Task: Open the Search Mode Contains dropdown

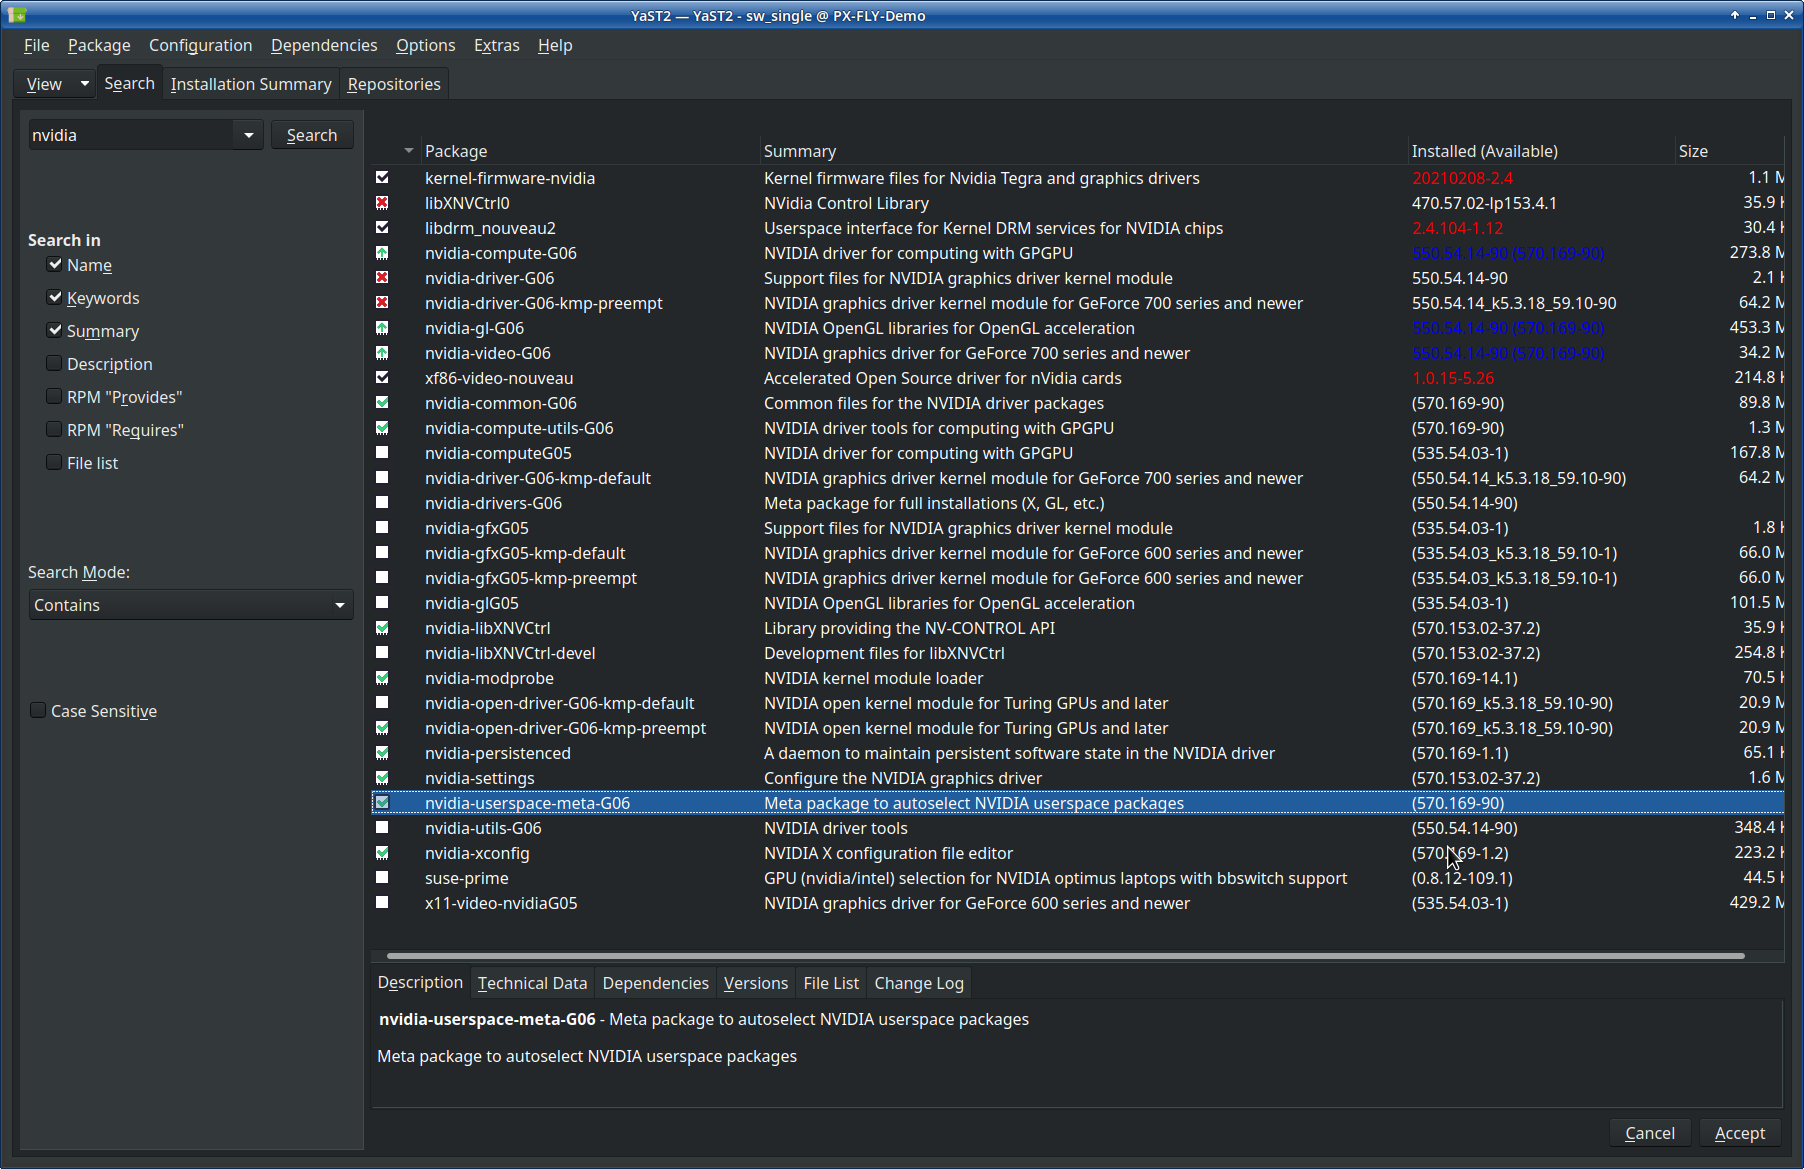Action: coord(190,605)
